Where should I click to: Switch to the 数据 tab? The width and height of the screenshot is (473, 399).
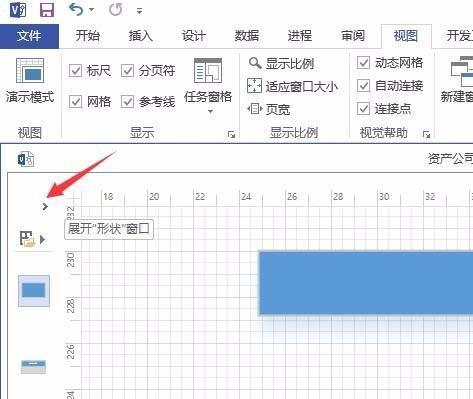click(x=247, y=36)
